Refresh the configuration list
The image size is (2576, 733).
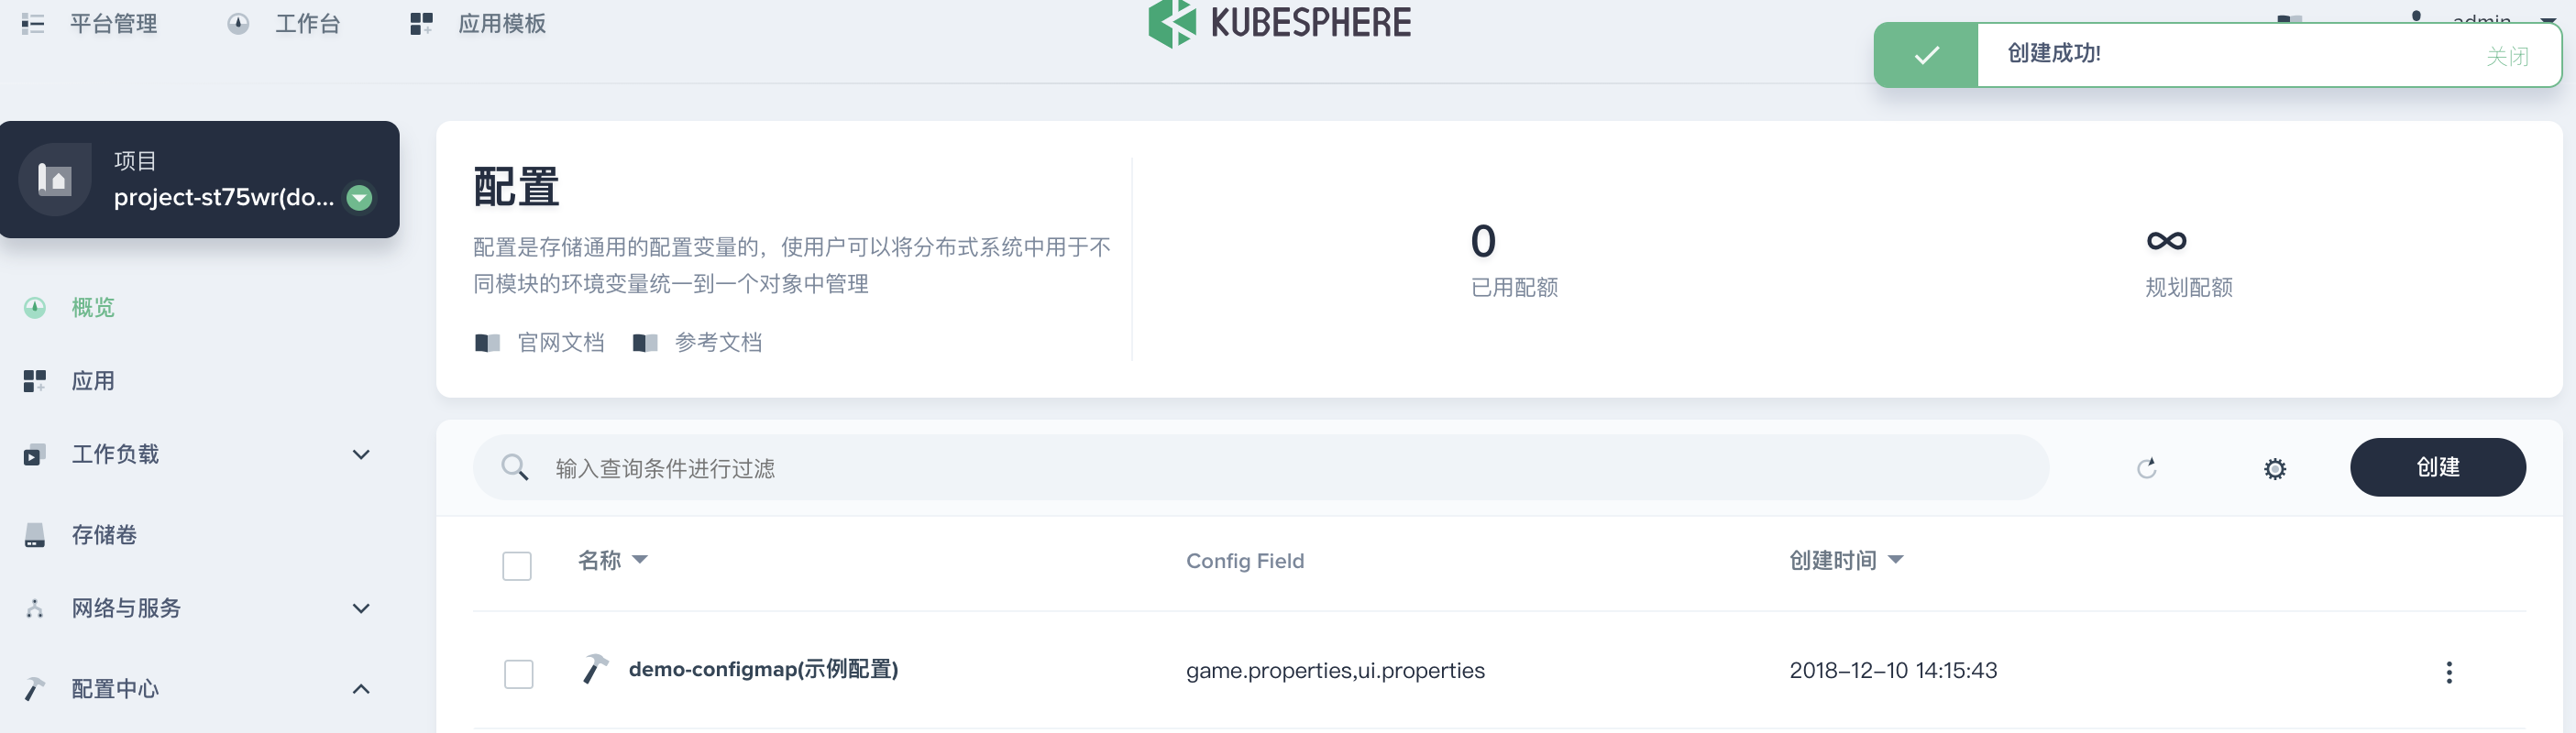point(2146,467)
